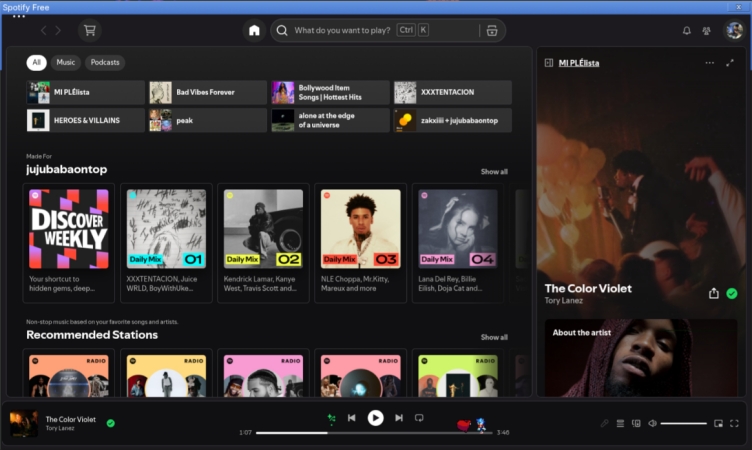Image resolution: width=752 pixels, height=450 pixels.
Task: Open the side panel three-dots menu
Action: (709, 63)
